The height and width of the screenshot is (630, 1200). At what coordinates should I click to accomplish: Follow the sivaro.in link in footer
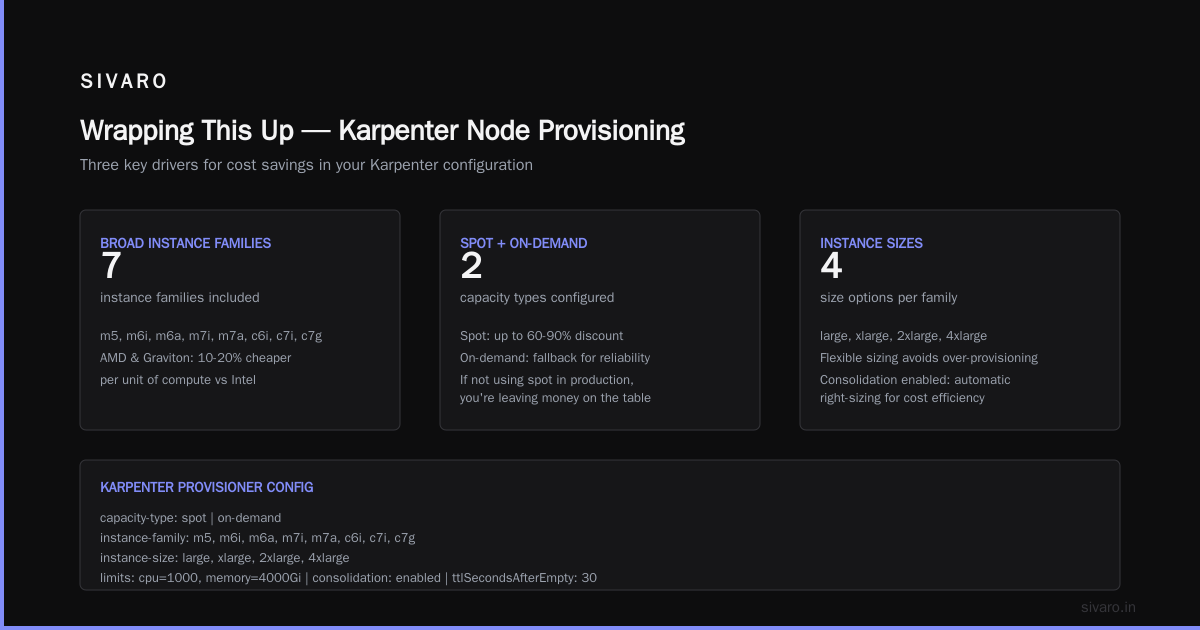(x=1109, y=607)
